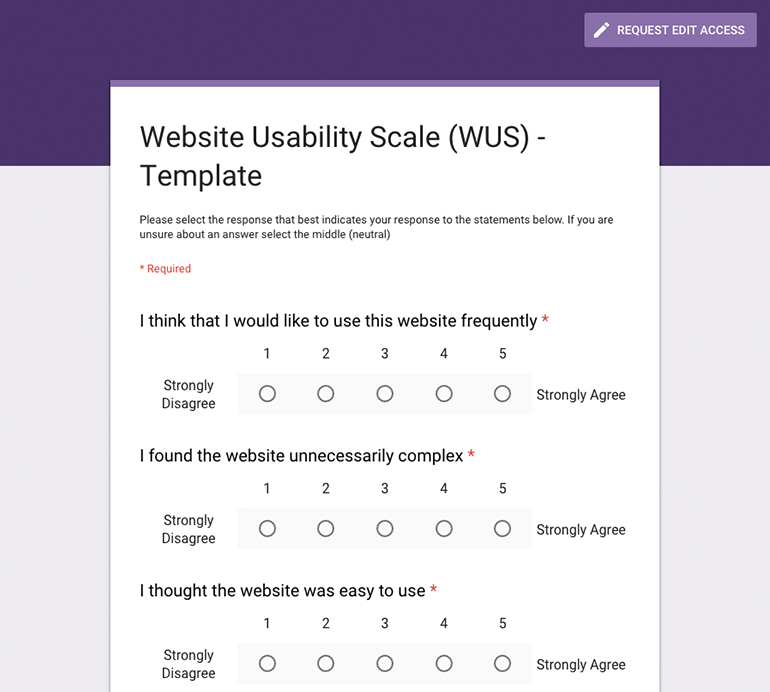Click the red Required notice text

point(165,269)
